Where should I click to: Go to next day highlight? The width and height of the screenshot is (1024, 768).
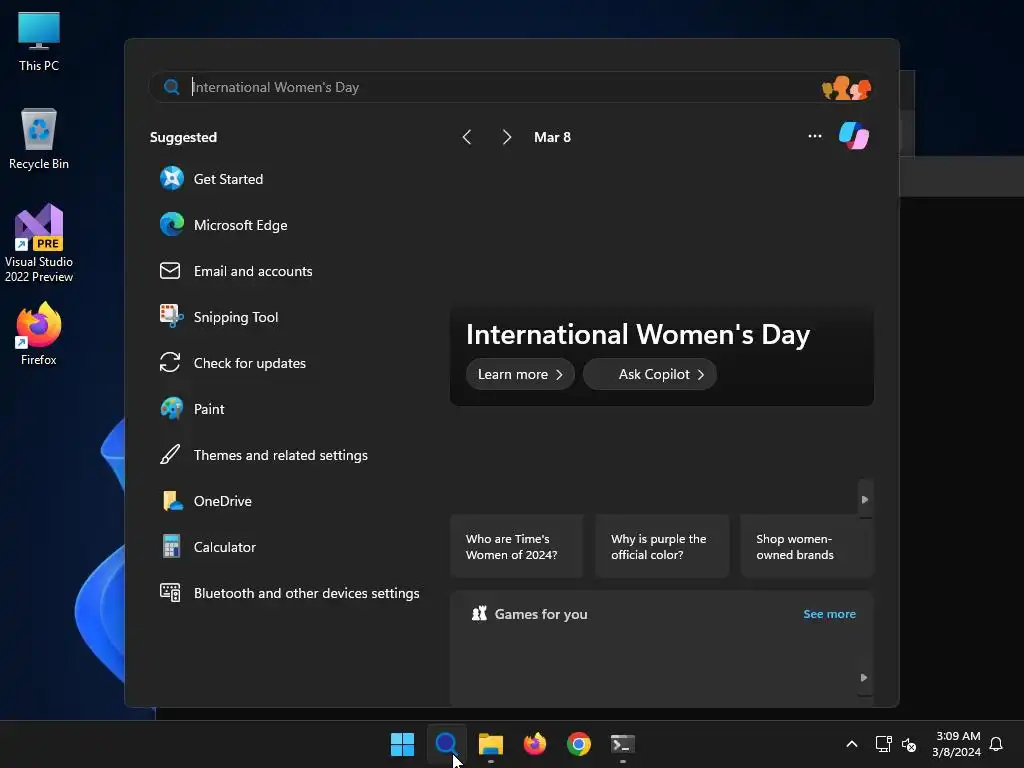(506, 136)
